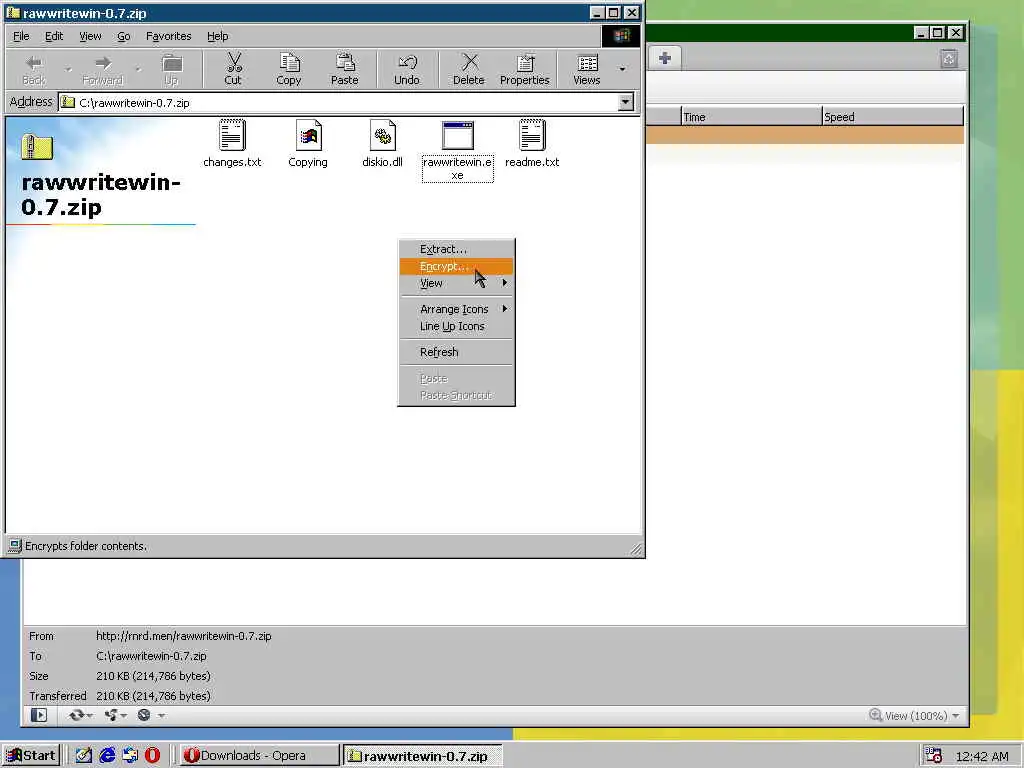Click the Copy toolbar button
Screen dimensions: 1024x768
click(289, 69)
